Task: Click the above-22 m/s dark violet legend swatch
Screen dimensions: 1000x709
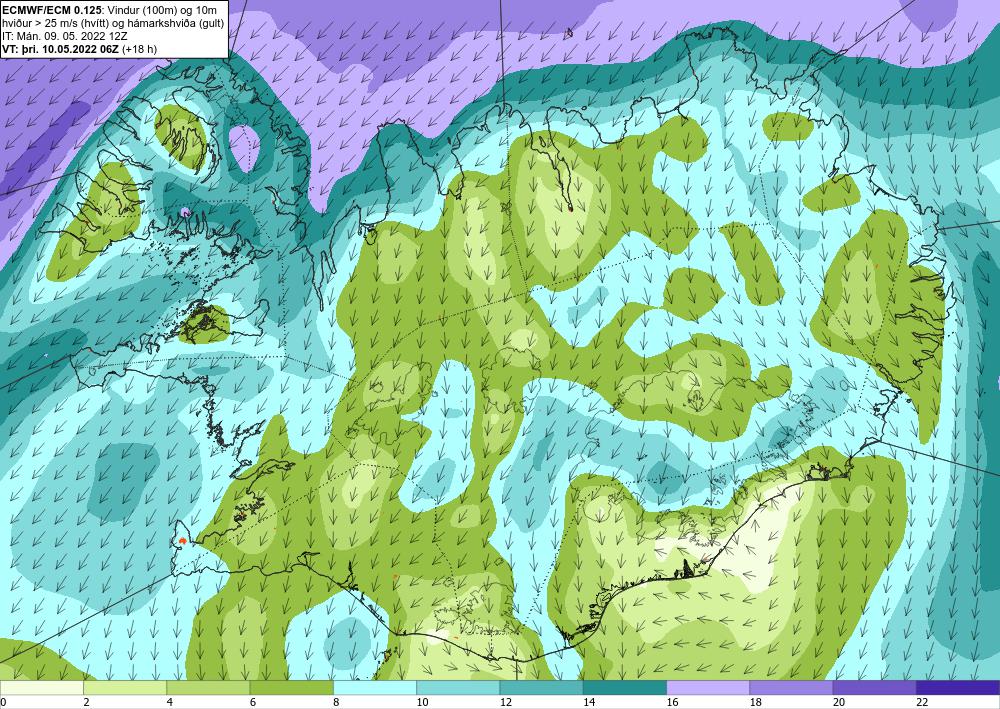Action: pyautogui.click(x=958, y=687)
